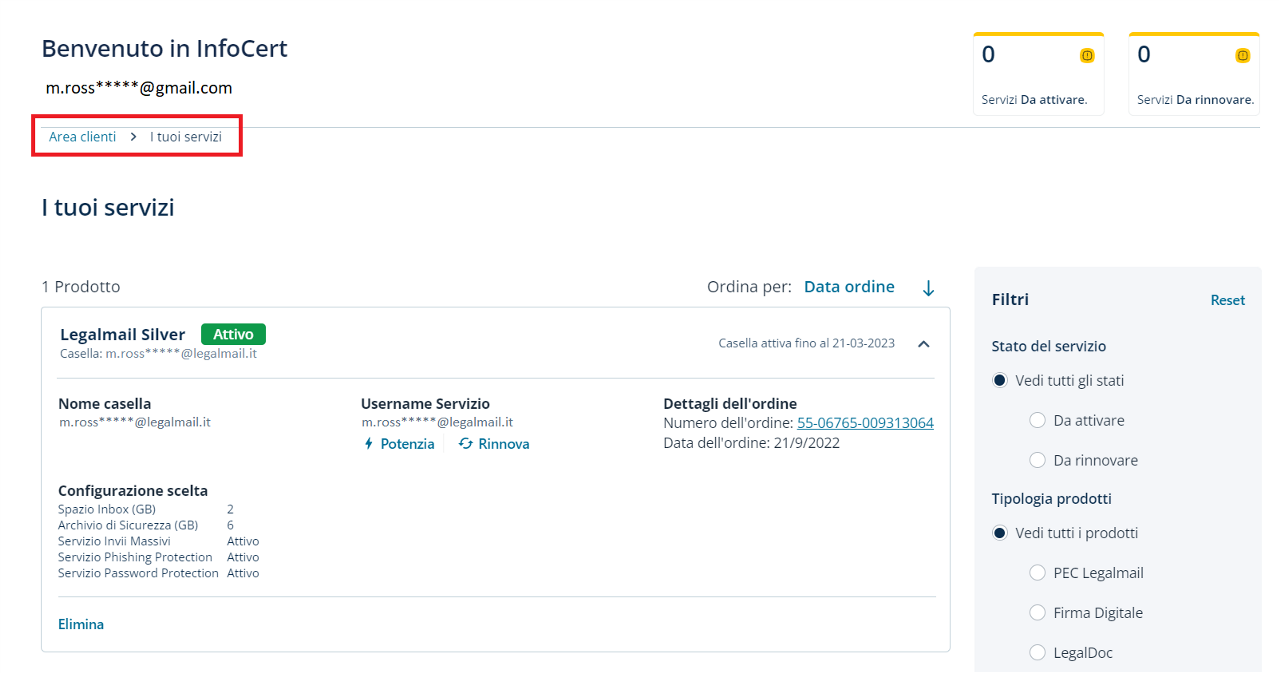Select the Da attivare status filter

coord(1037,421)
